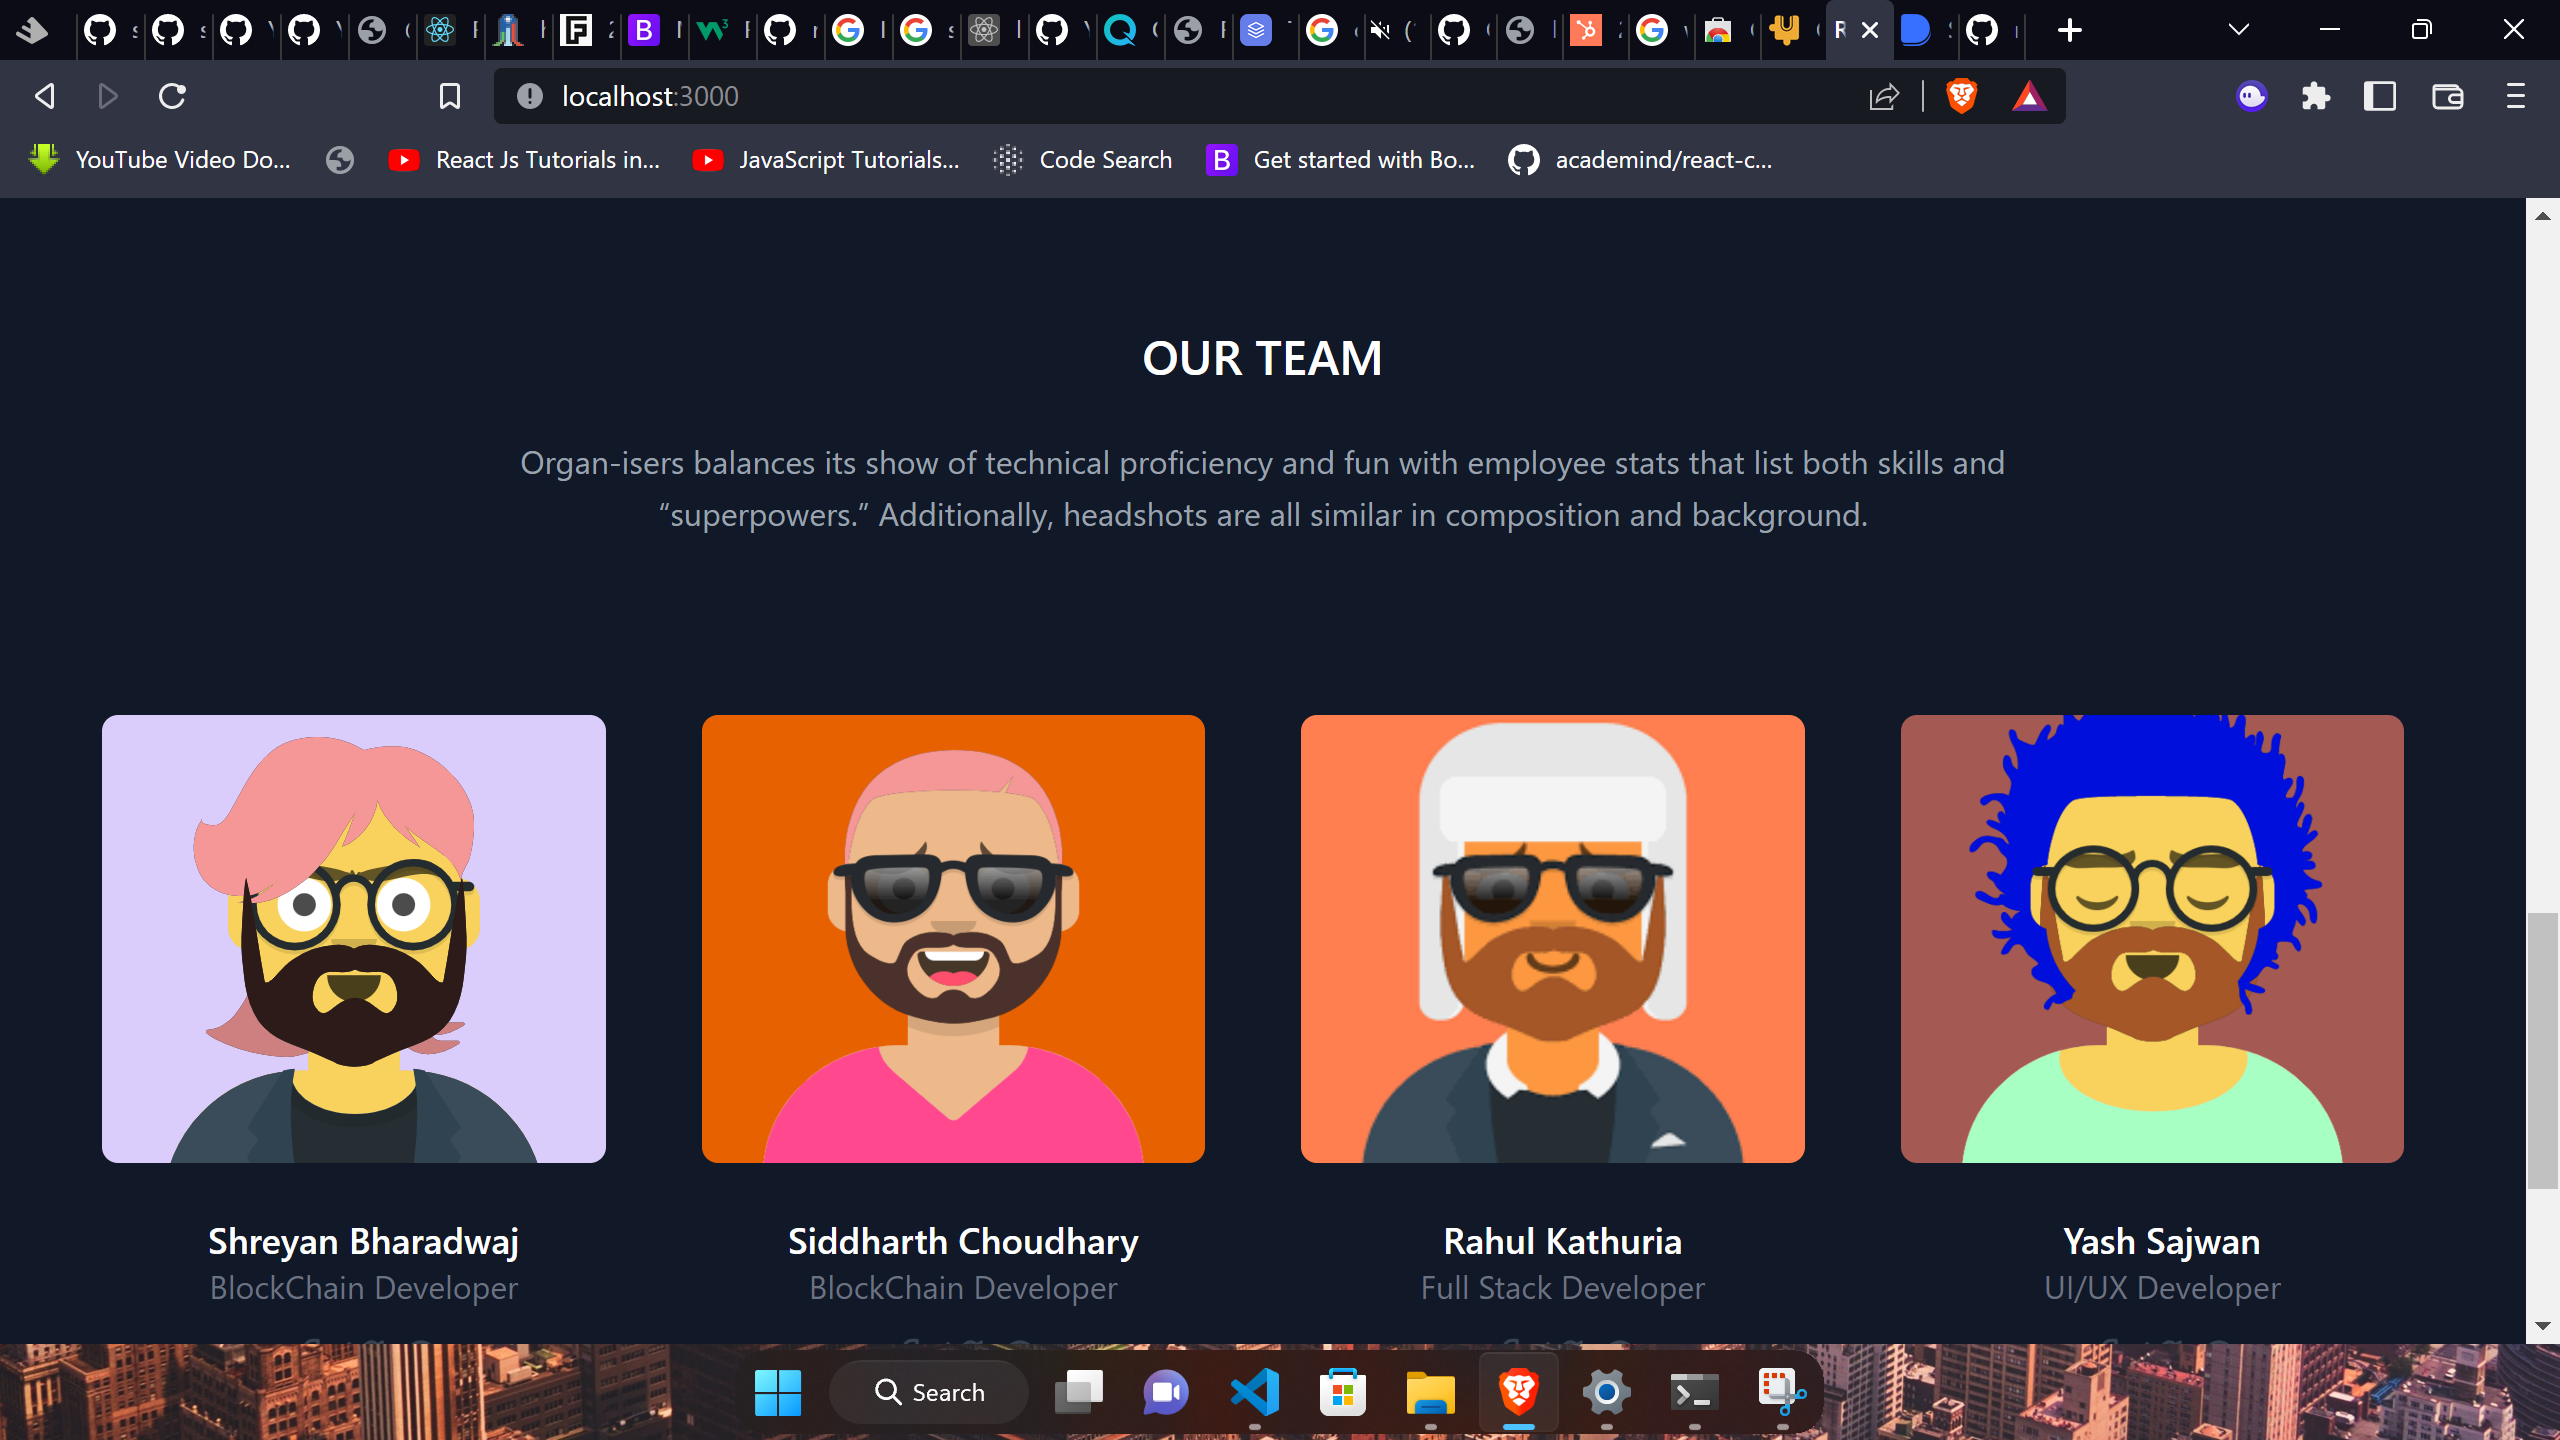Bookmark this page using bookmark icon
Image resolution: width=2560 pixels, height=1440 pixels.
click(450, 96)
